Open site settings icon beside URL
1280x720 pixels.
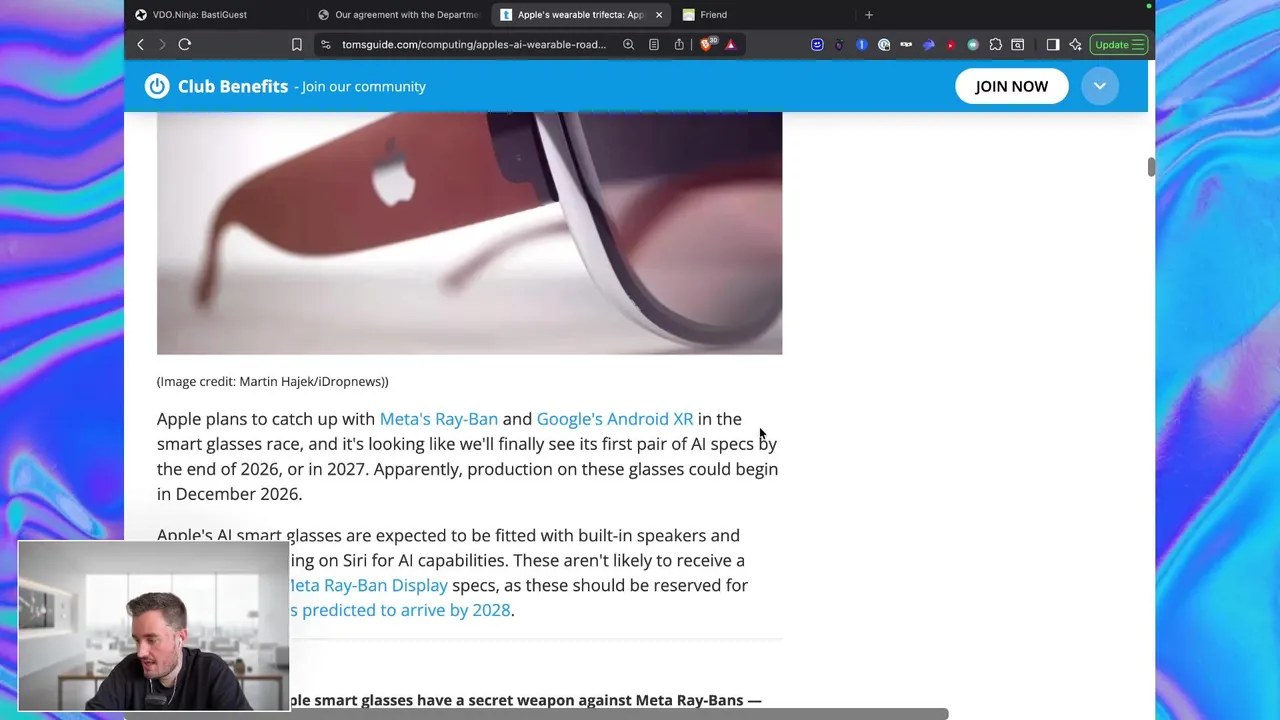[325, 44]
